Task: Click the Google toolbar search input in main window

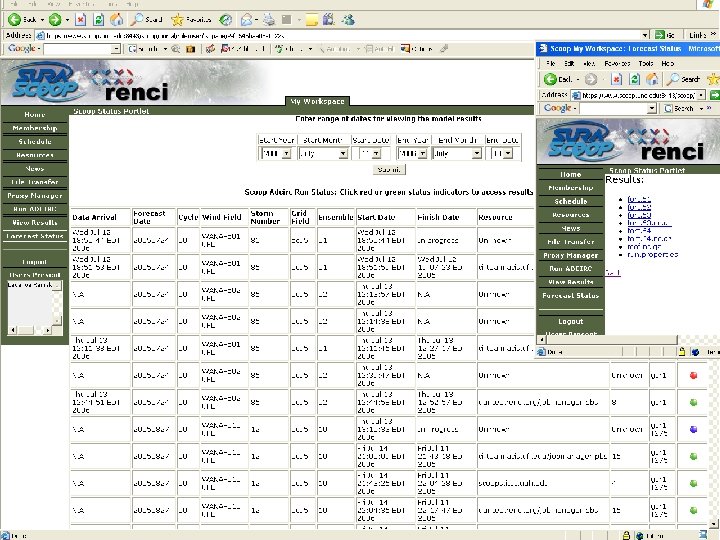Action: point(78,49)
